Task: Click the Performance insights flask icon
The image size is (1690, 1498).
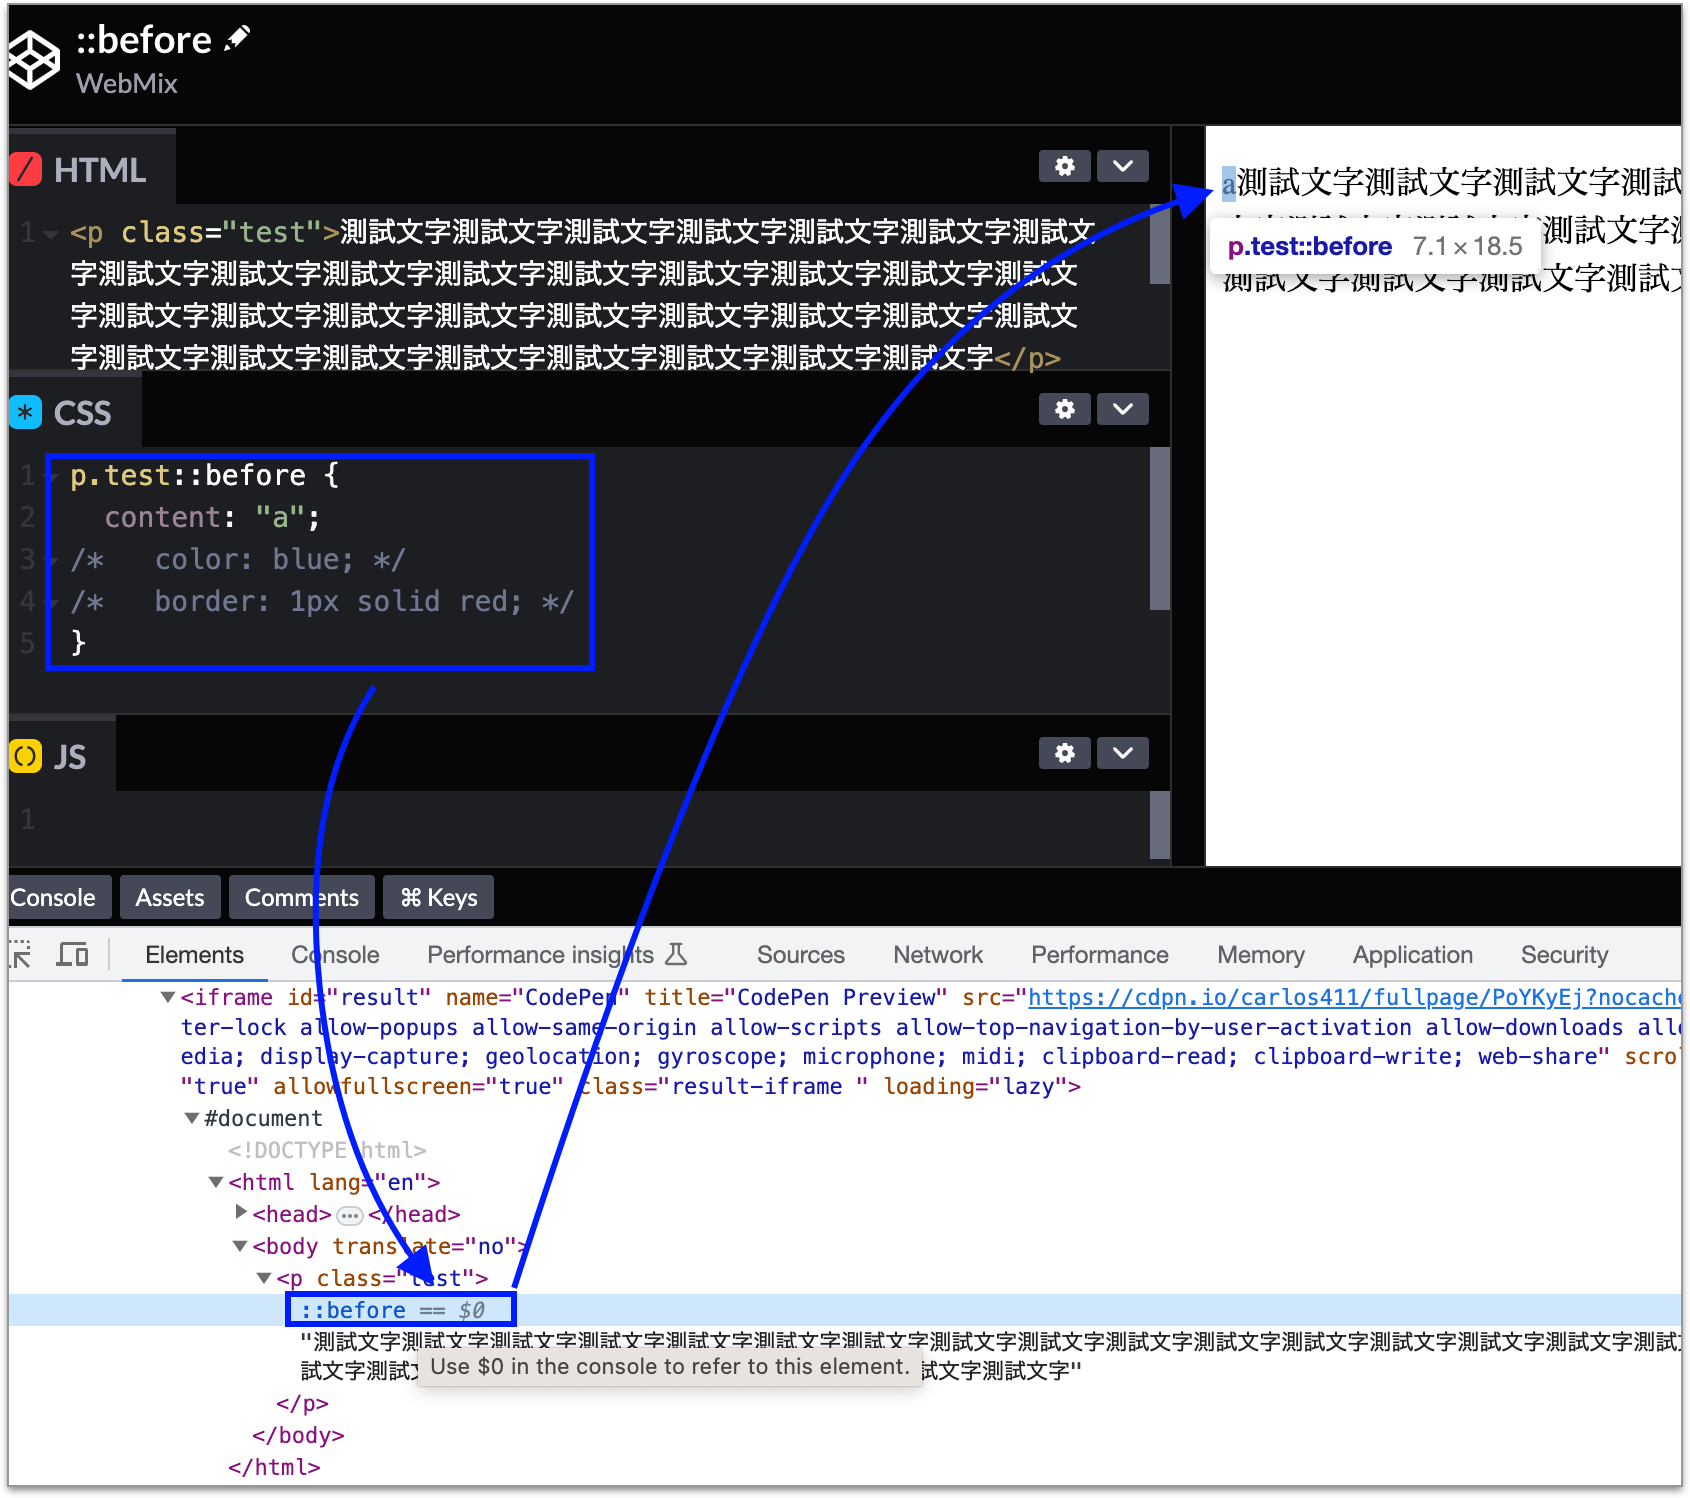Action: pos(677,955)
